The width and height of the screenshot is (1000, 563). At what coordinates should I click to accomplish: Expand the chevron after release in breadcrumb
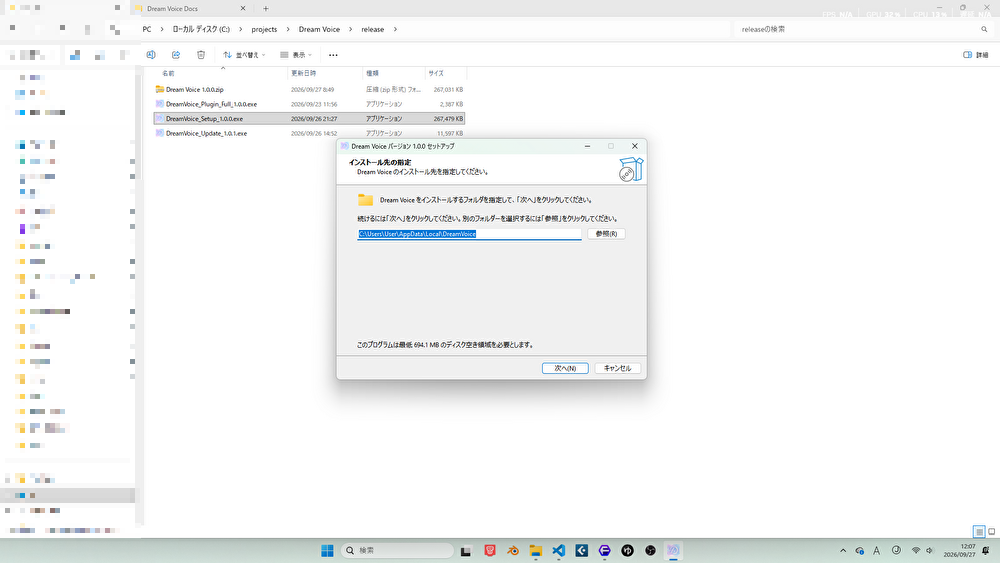(x=395, y=29)
